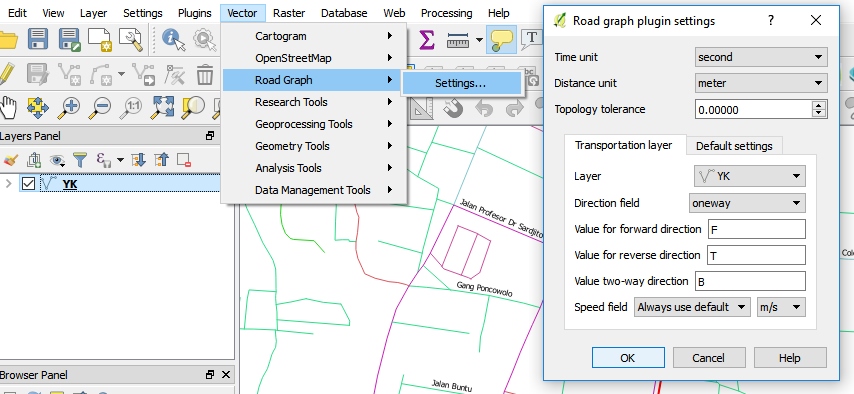Click the Filter Legend funnel icon
The width and height of the screenshot is (854, 394).
(80, 160)
